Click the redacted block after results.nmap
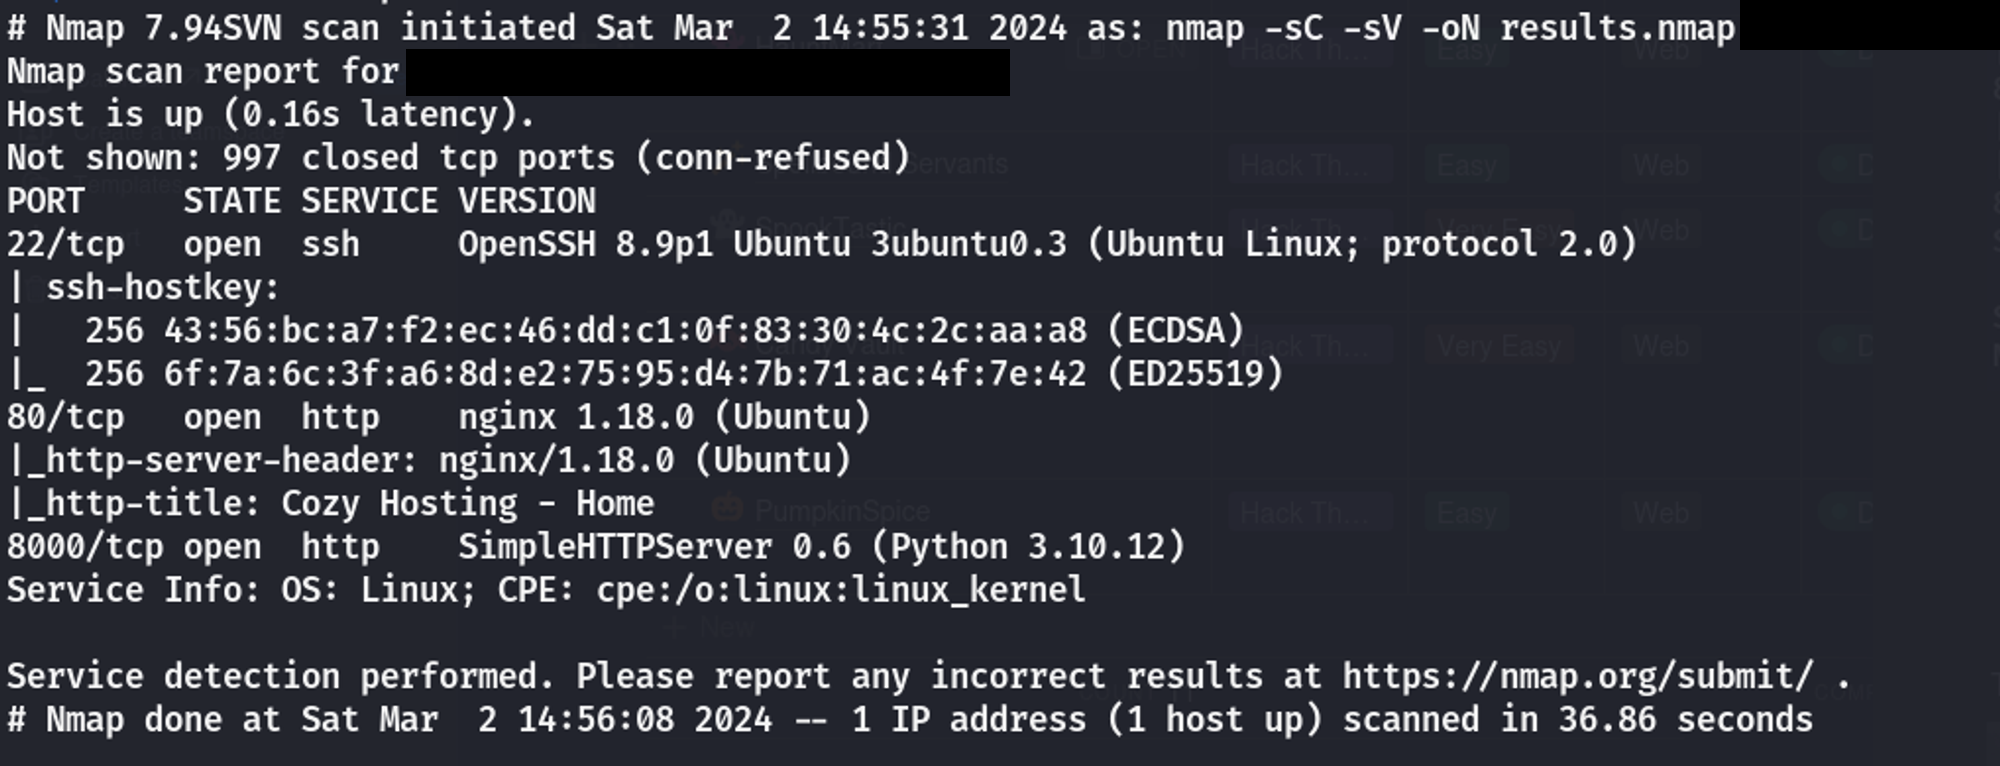 pos(1868,27)
